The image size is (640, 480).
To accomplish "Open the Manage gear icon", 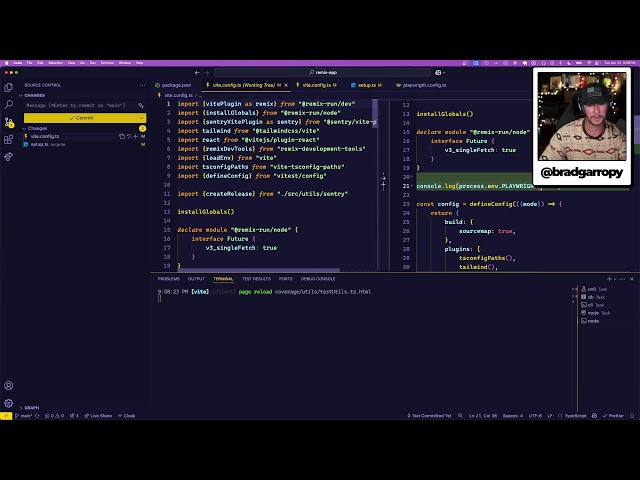I will (x=8, y=403).
